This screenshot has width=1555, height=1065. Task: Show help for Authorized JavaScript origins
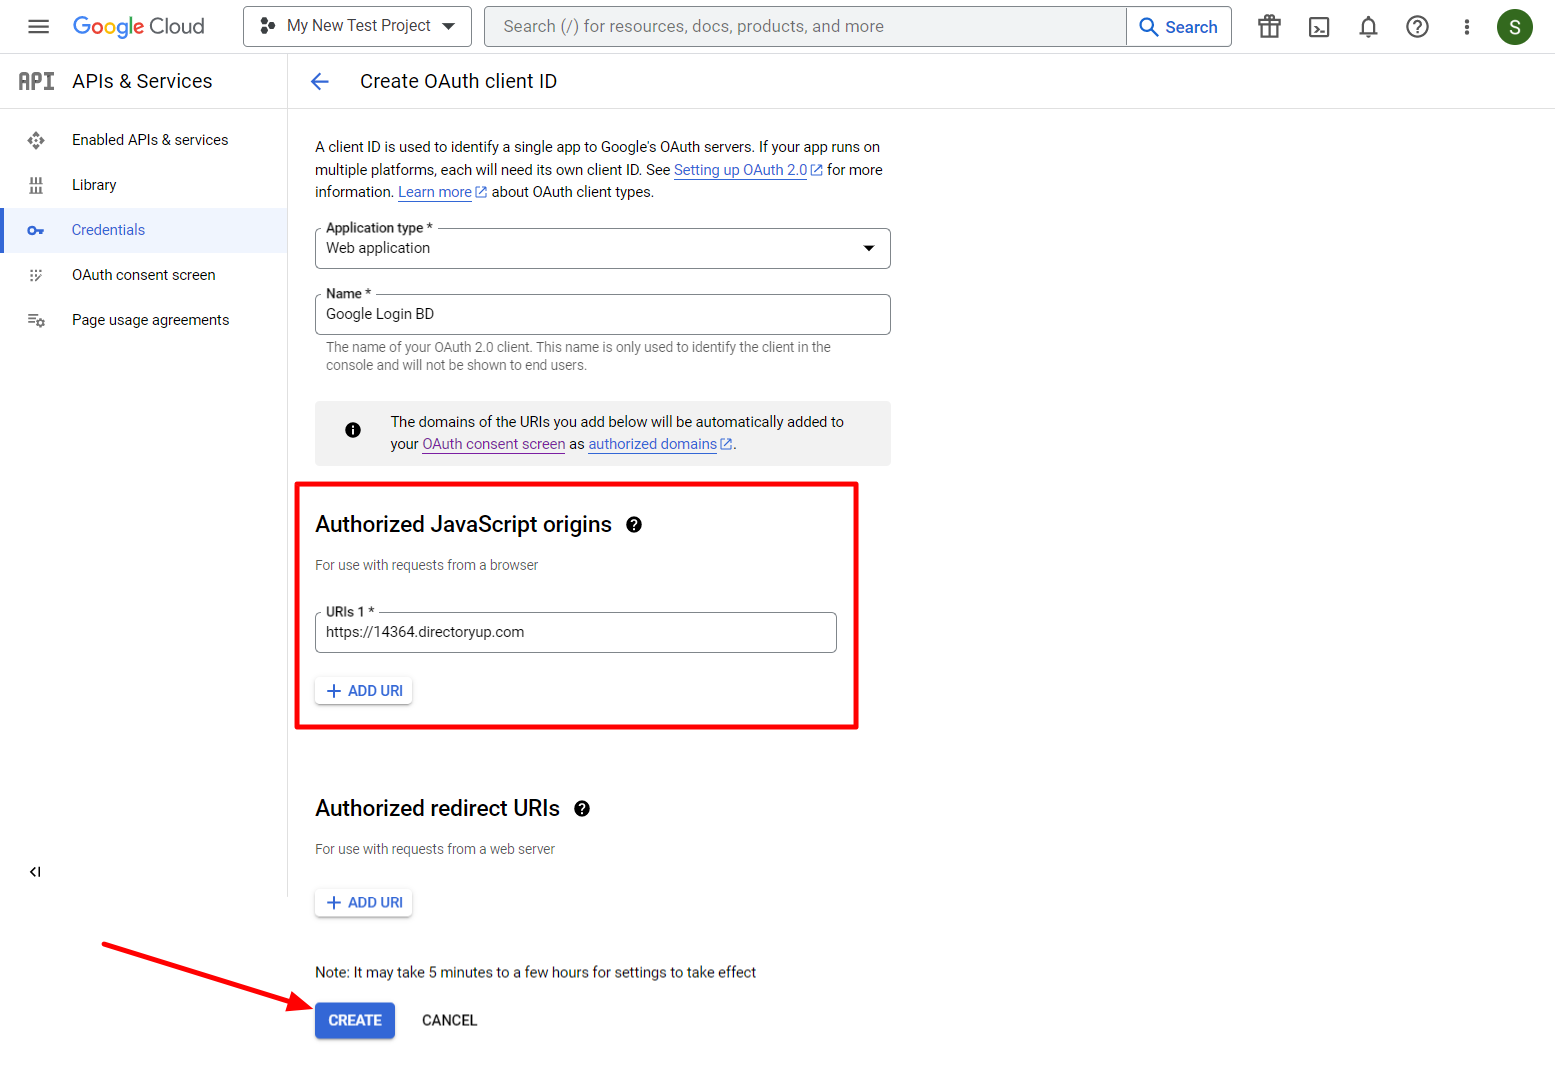coord(634,525)
